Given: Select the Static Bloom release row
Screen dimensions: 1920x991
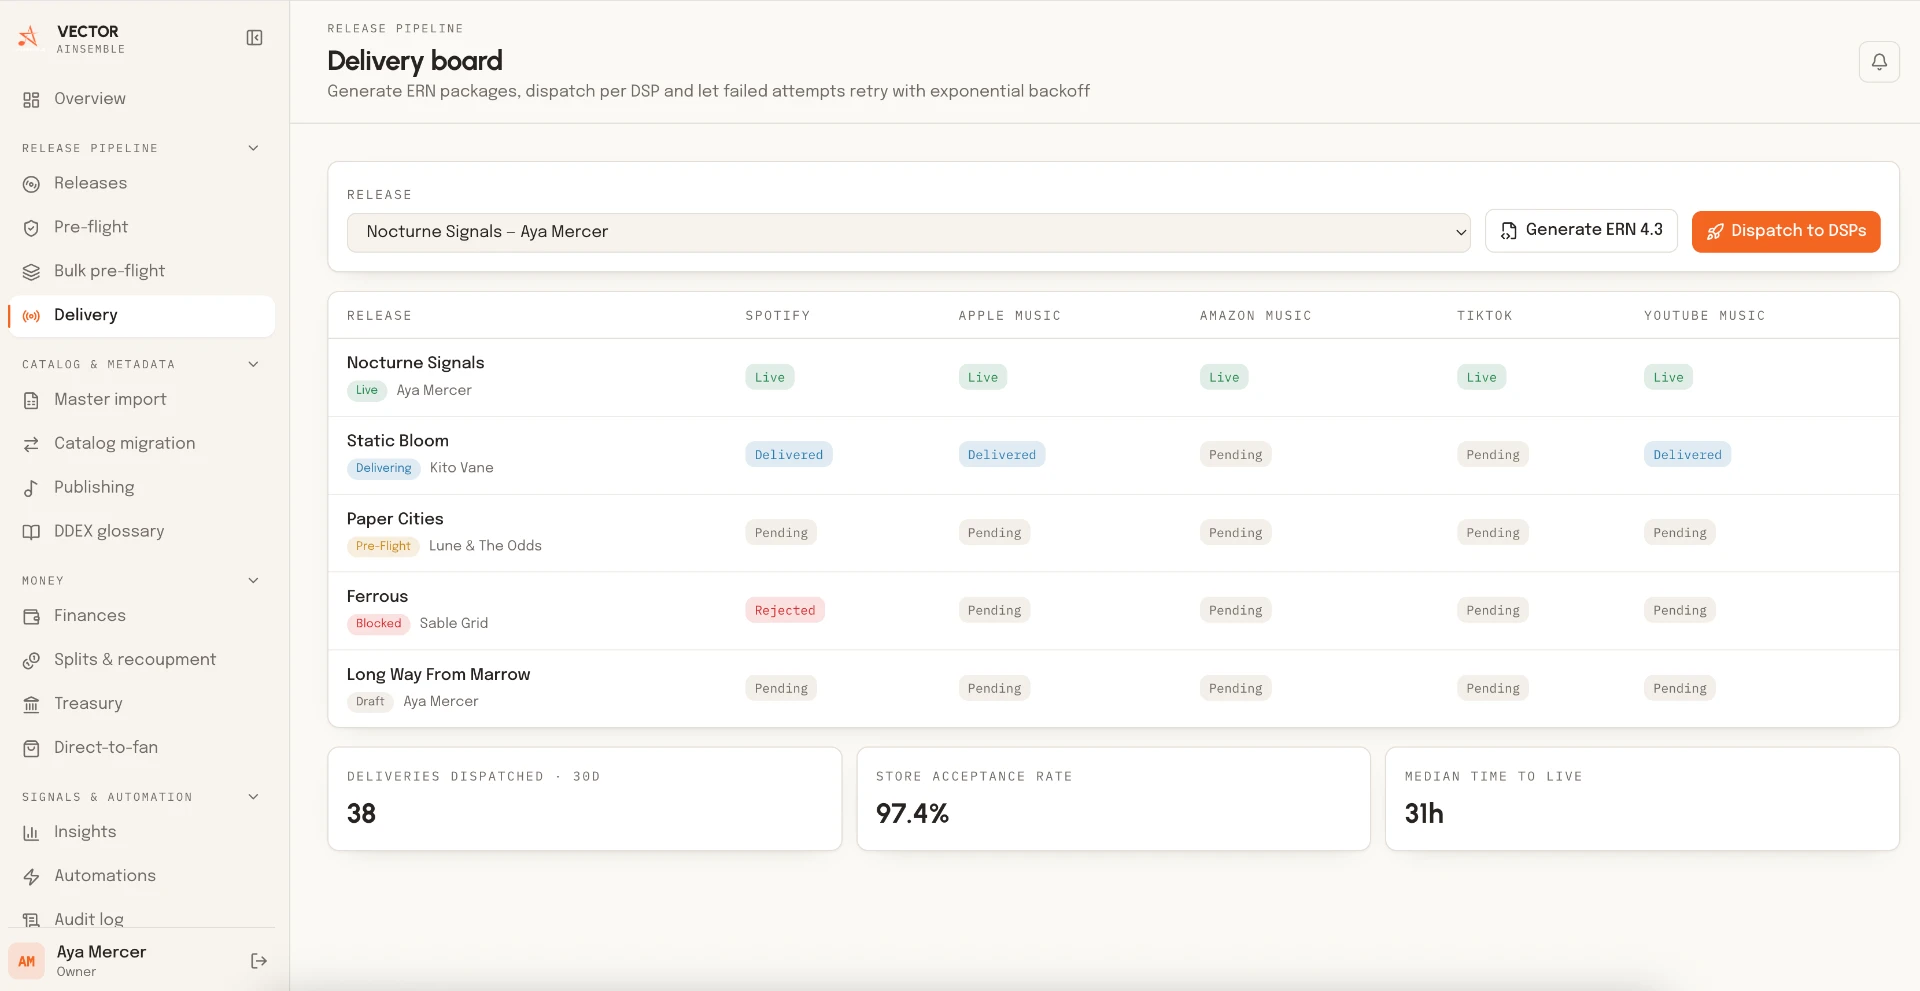Looking at the screenshot, I should 1113,455.
